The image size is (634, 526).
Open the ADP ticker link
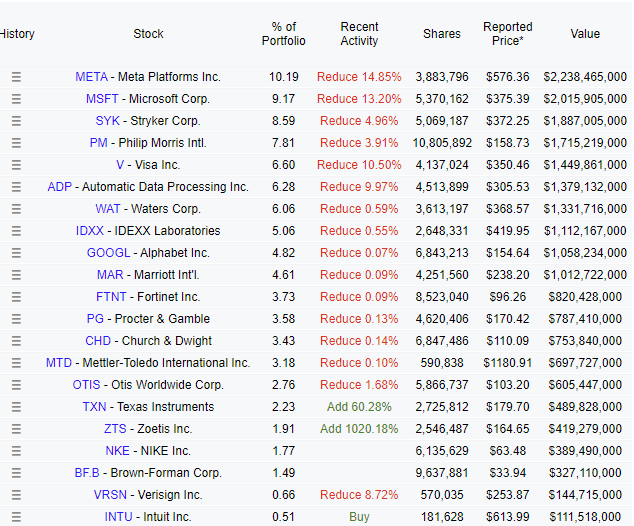[59, 187]
